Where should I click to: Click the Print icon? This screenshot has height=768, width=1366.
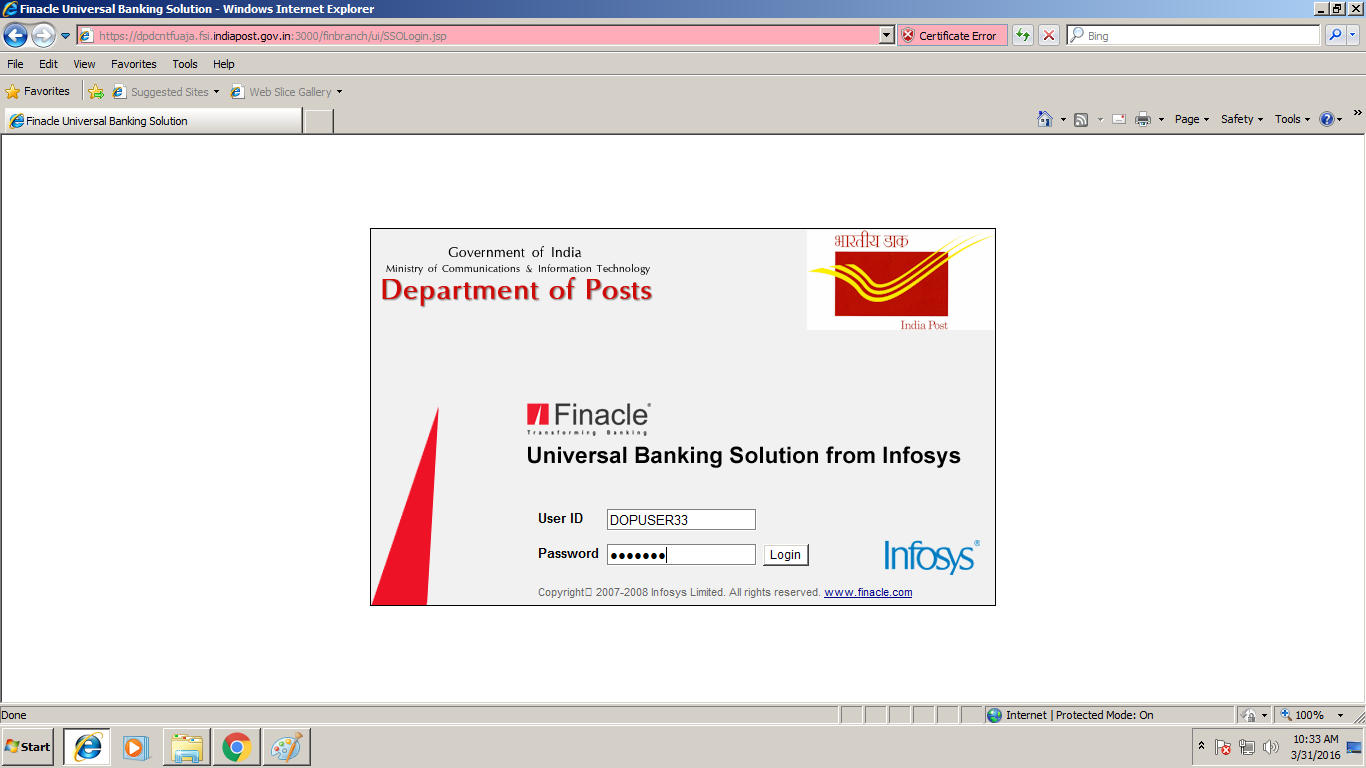(x=1141, y=118)
